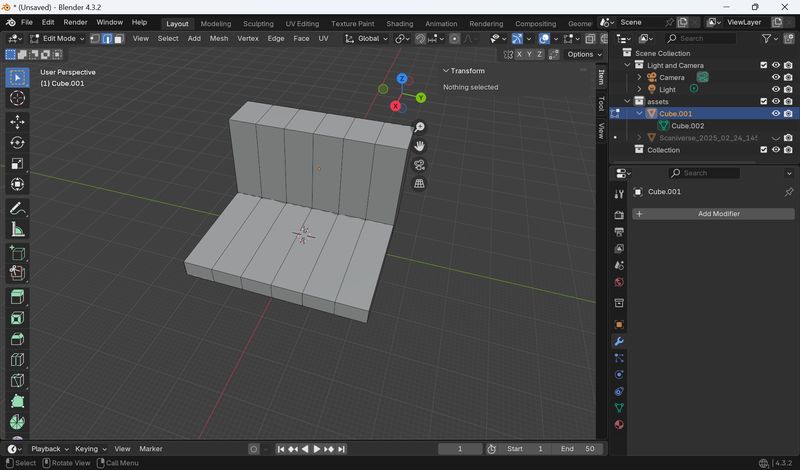Screen dimensions: 800x470
Task: Jump to the end frame
Action: (x=341, y=449)
